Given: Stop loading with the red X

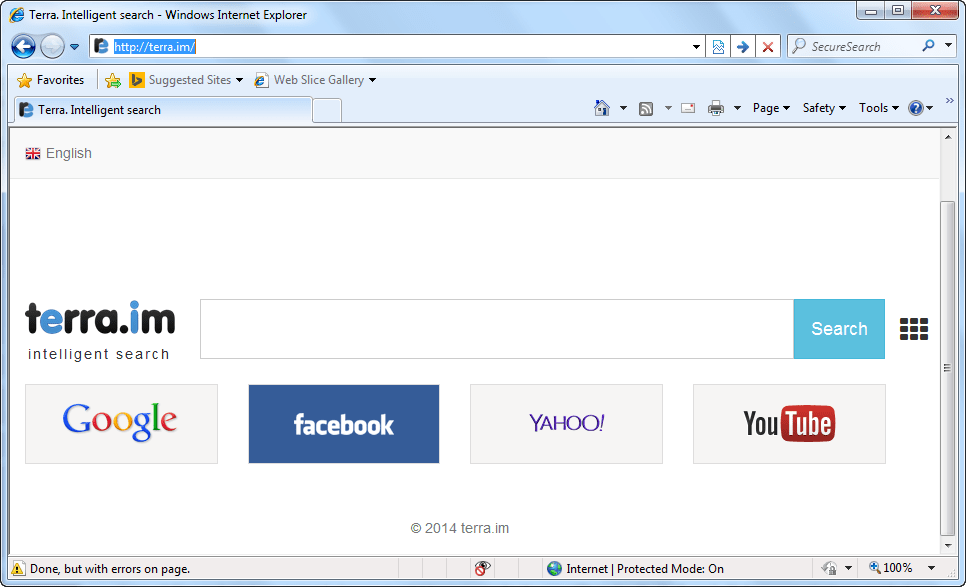Looking at the screenshot, I should 768,47.
